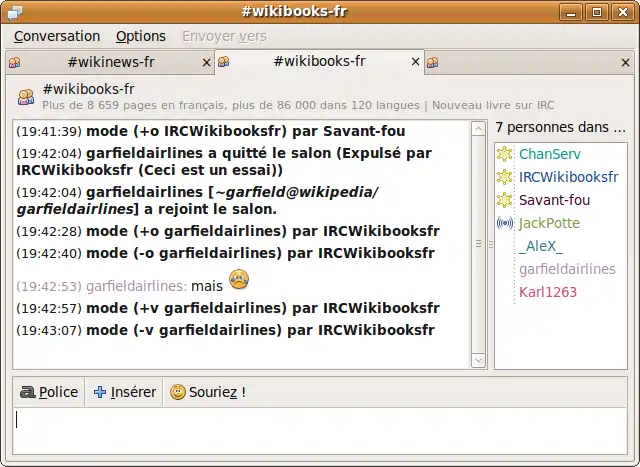Click the voice icon next to JackPotte
This screenshot has height=467, width=640.
(505, 223)
